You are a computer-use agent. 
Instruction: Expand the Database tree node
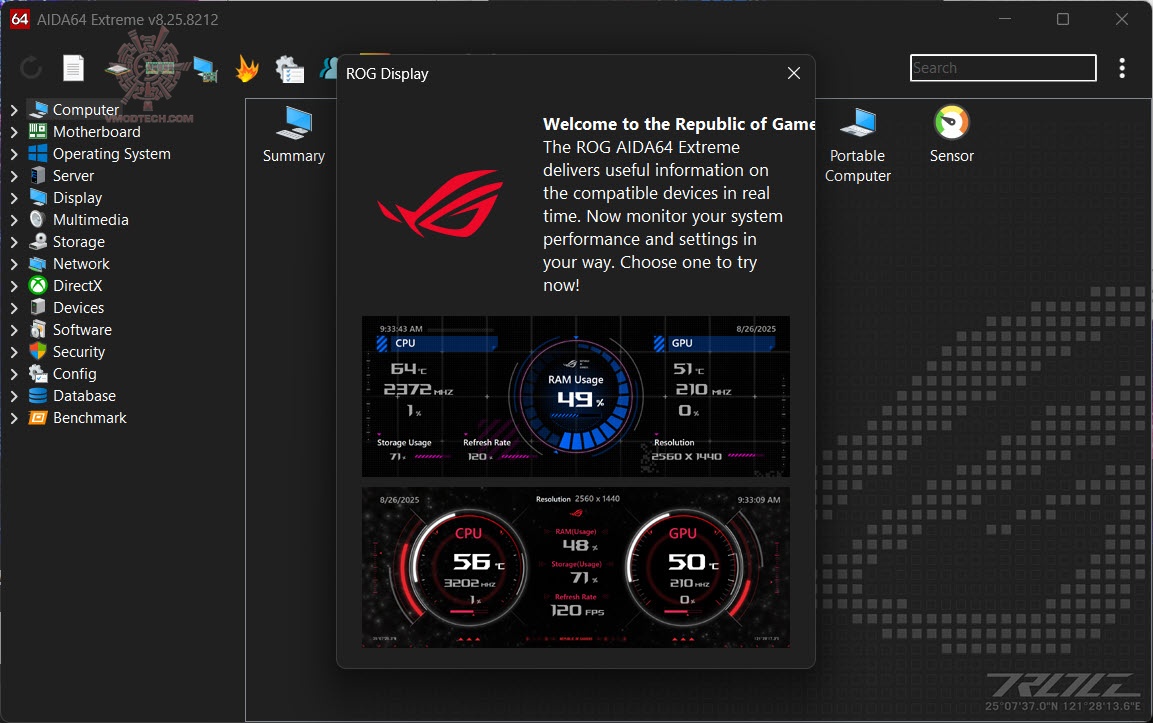14,396
